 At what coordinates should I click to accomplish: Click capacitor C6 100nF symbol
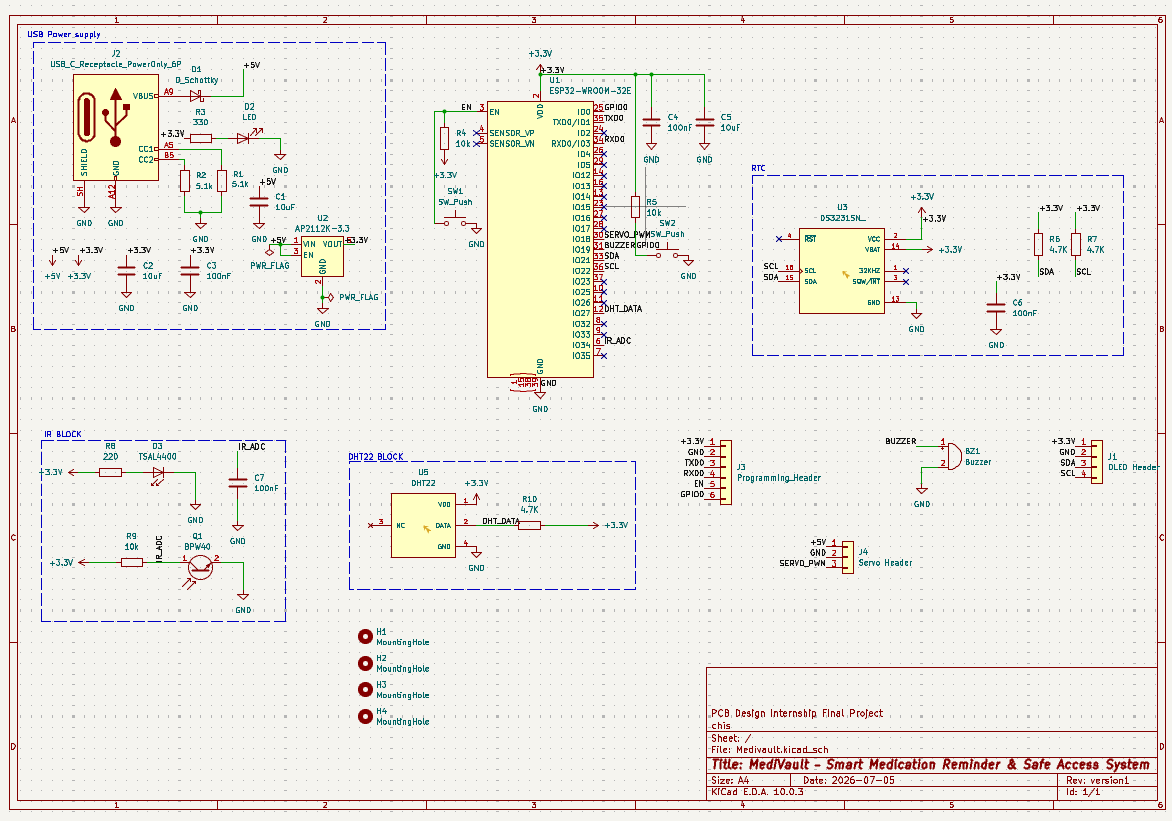996,308
